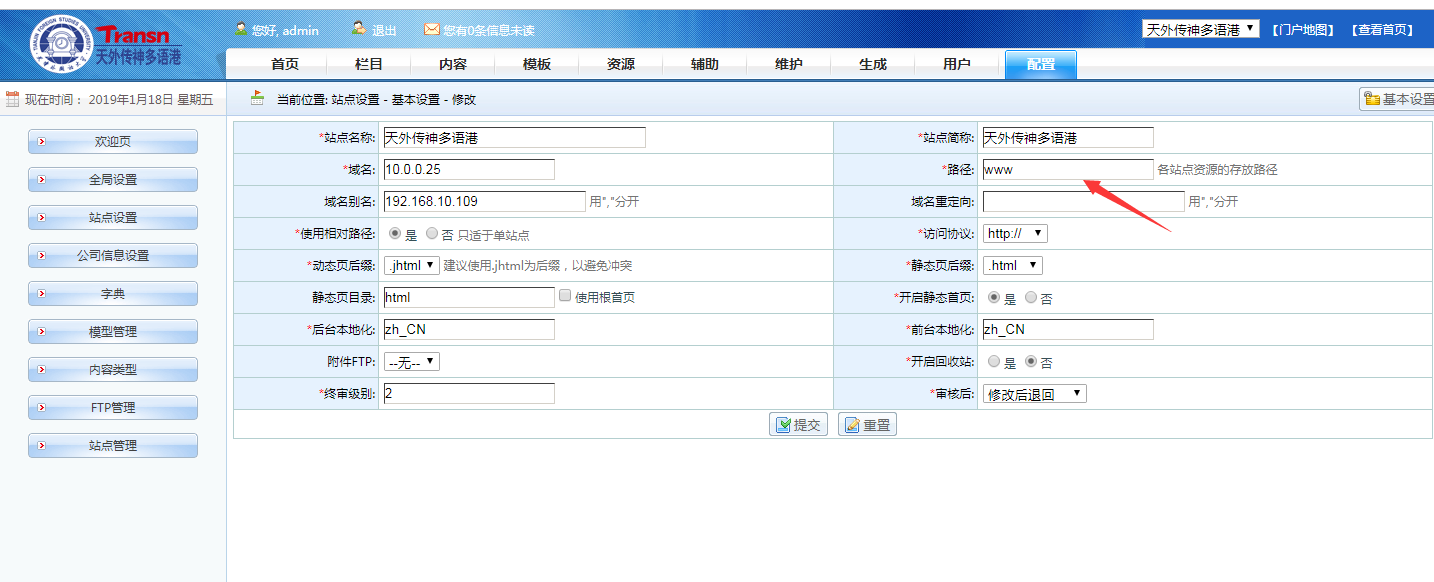Open the 访问协议 http:// dropdown
Viewport: 1434px width, 582px height.
(x=1015, y=233)
